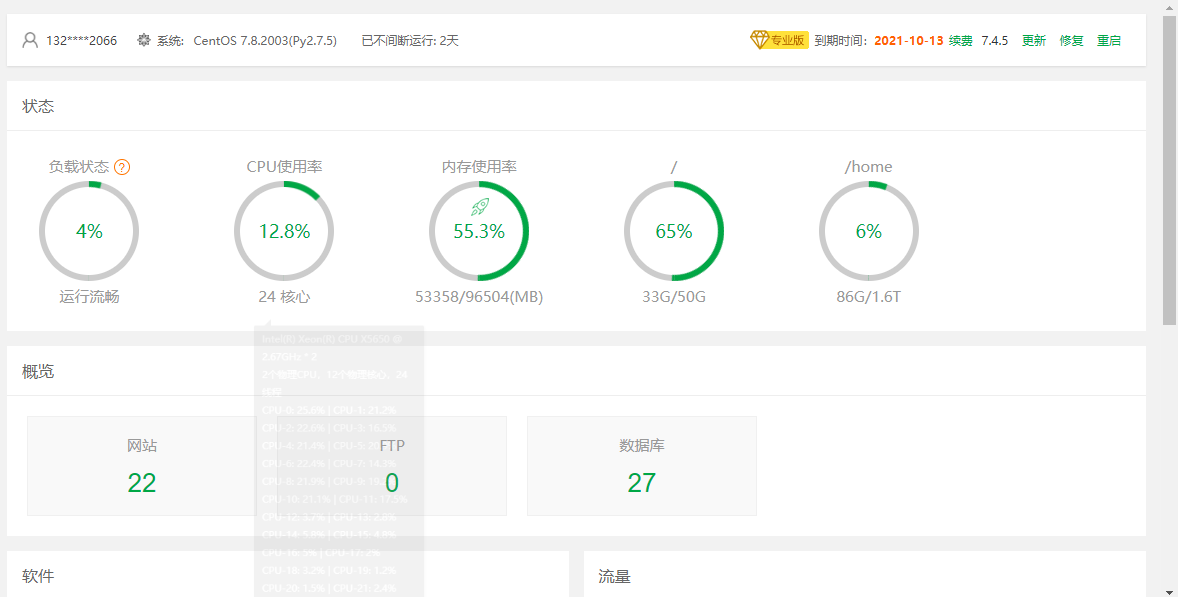The width and height of the screenshot is (1178, 597).
Task: Click the load status help question mark
Action: point(122,167)
